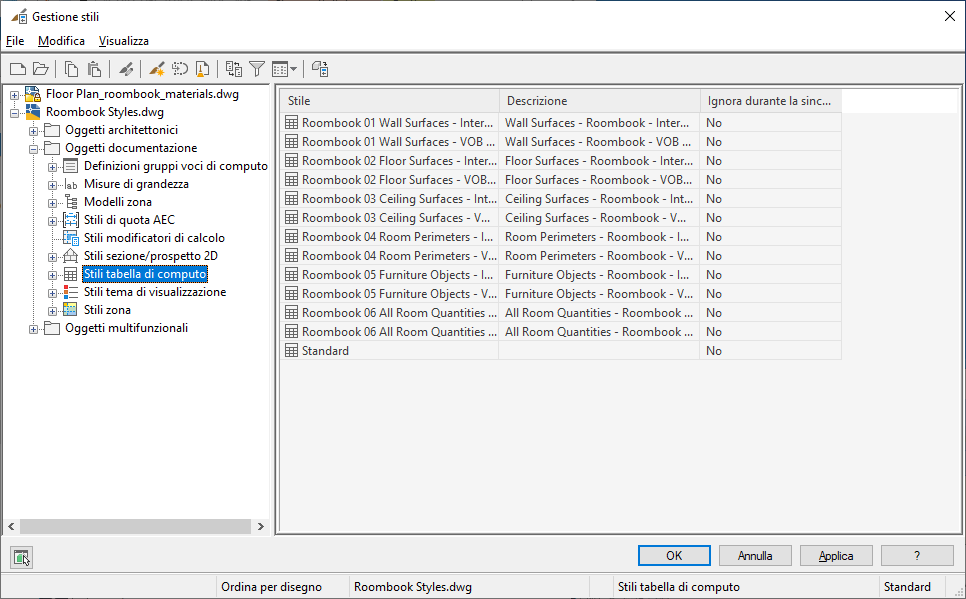Click the bottom-left floating viewer icon

[22, 557]
